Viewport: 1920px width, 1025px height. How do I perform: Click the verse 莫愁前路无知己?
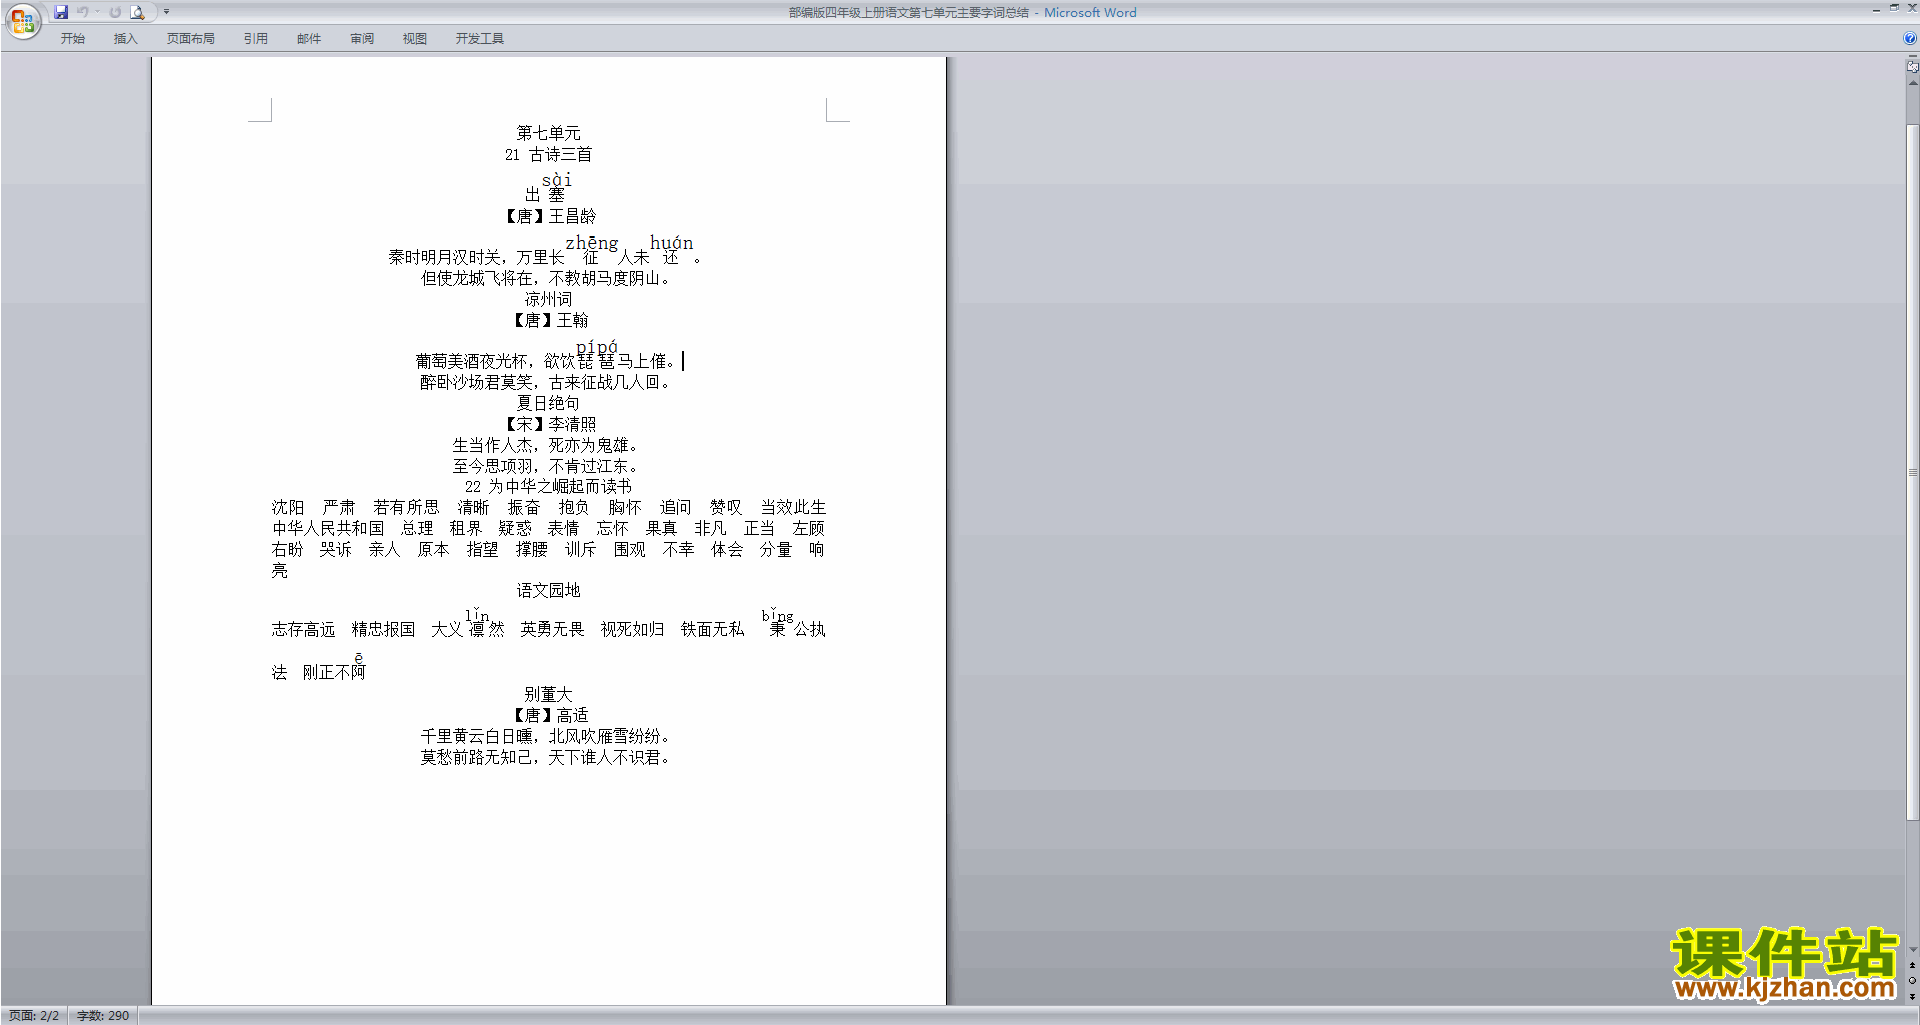[x=476, y=757]
